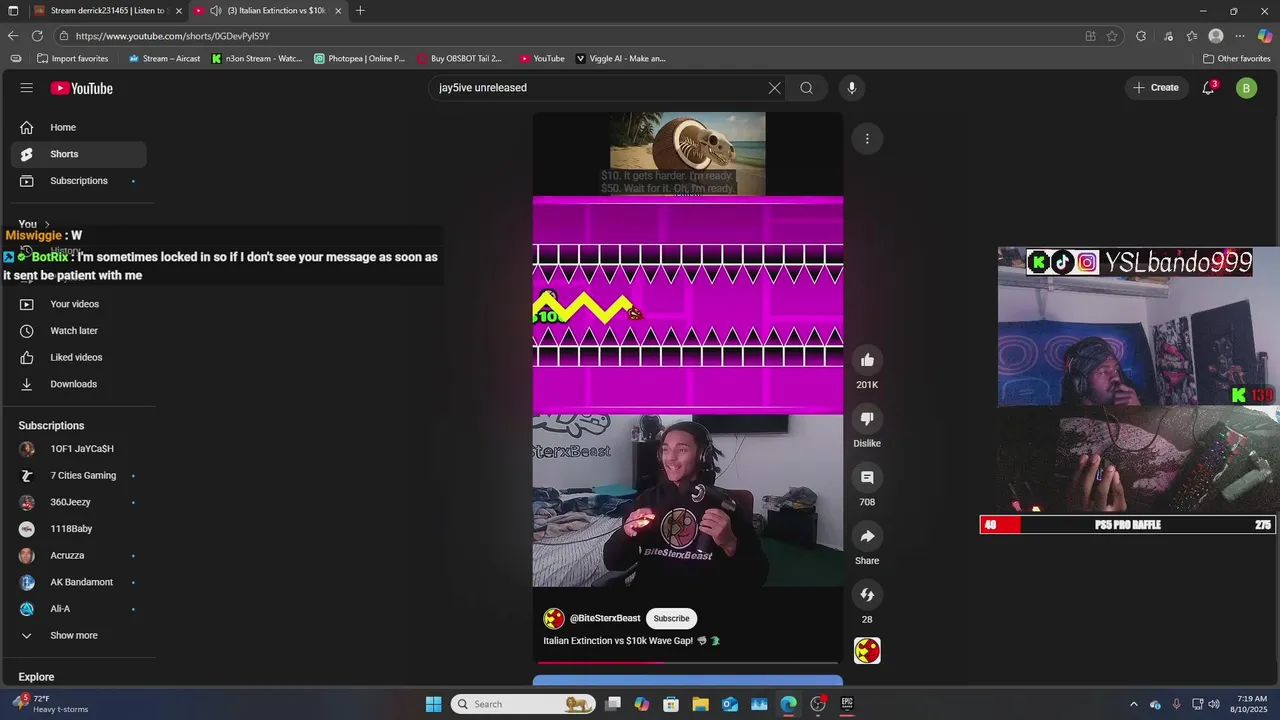Image resolution: width=1280 pixels, height=720 pixels.
Task: Mute the tab via the speaker icon
Action: coord(215,11)
